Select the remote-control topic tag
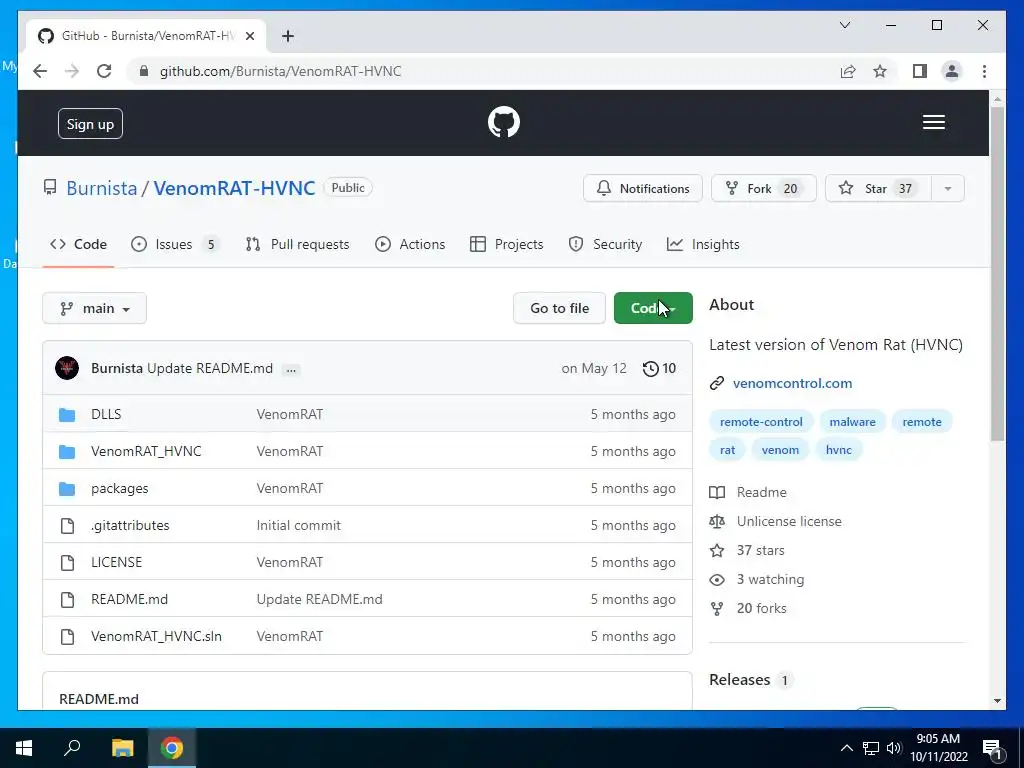Screen dimensions: 1024x768 [x=761, y=422]
